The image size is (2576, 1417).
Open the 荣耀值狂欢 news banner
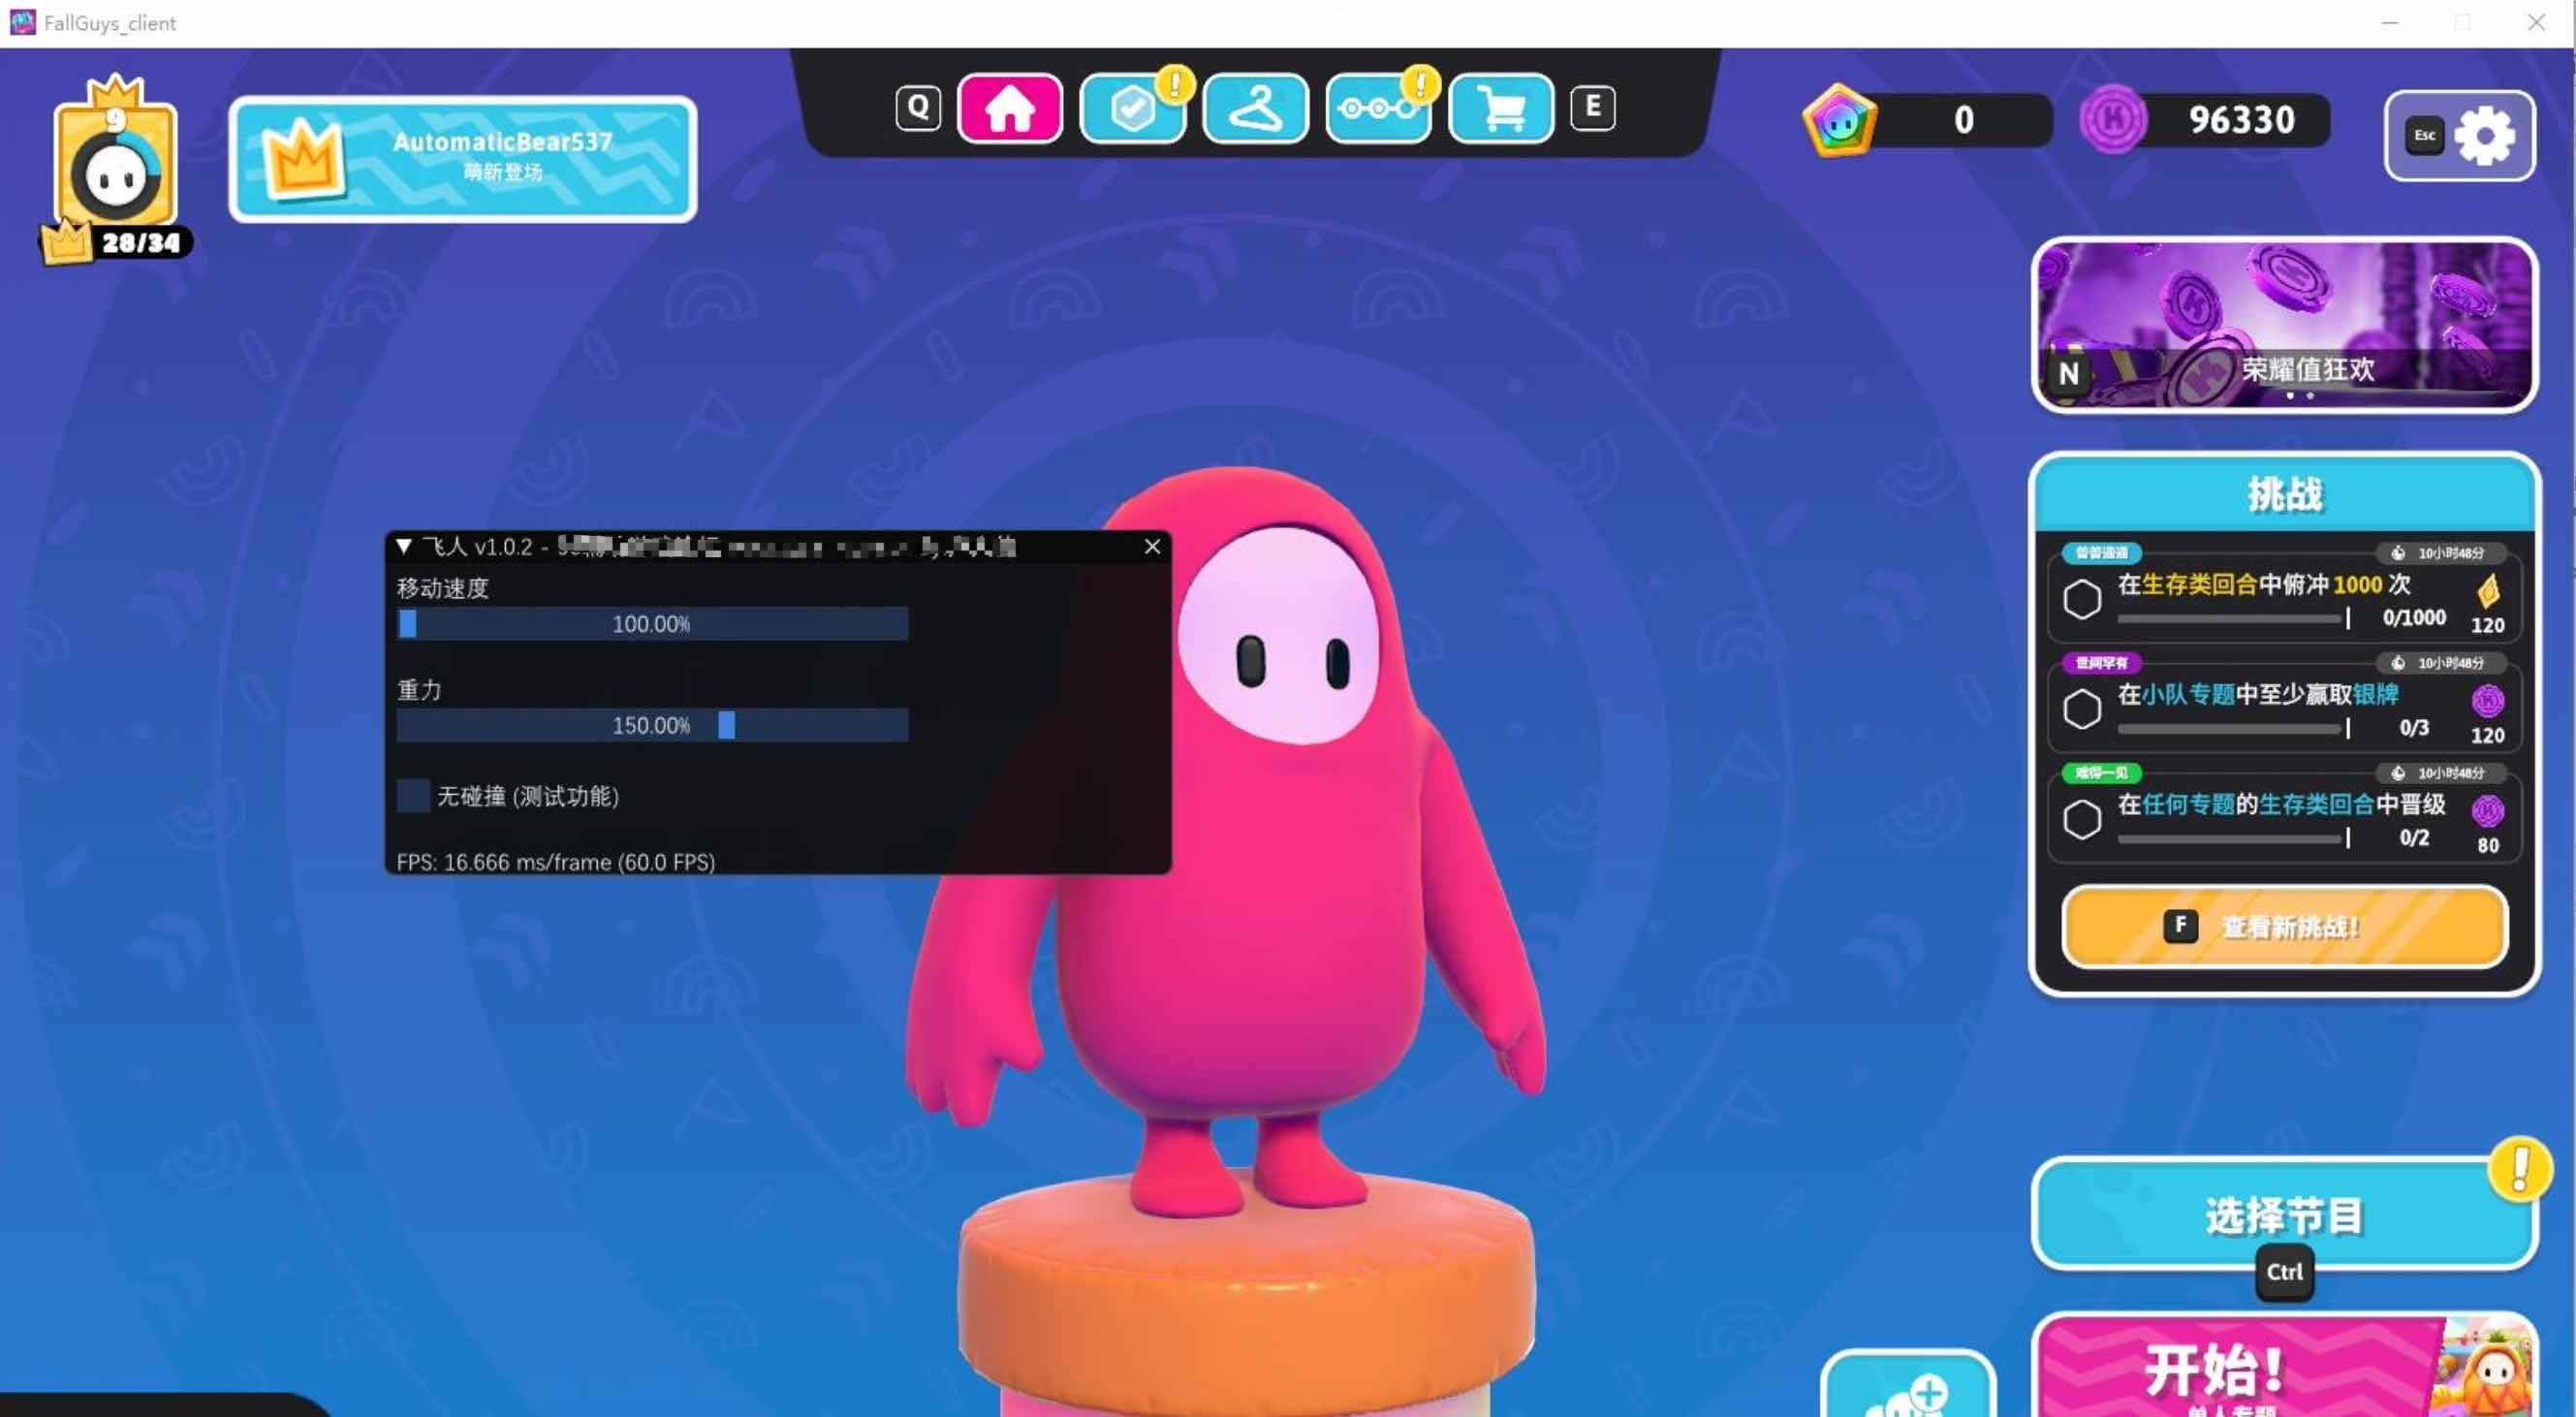coord(2285,325)
